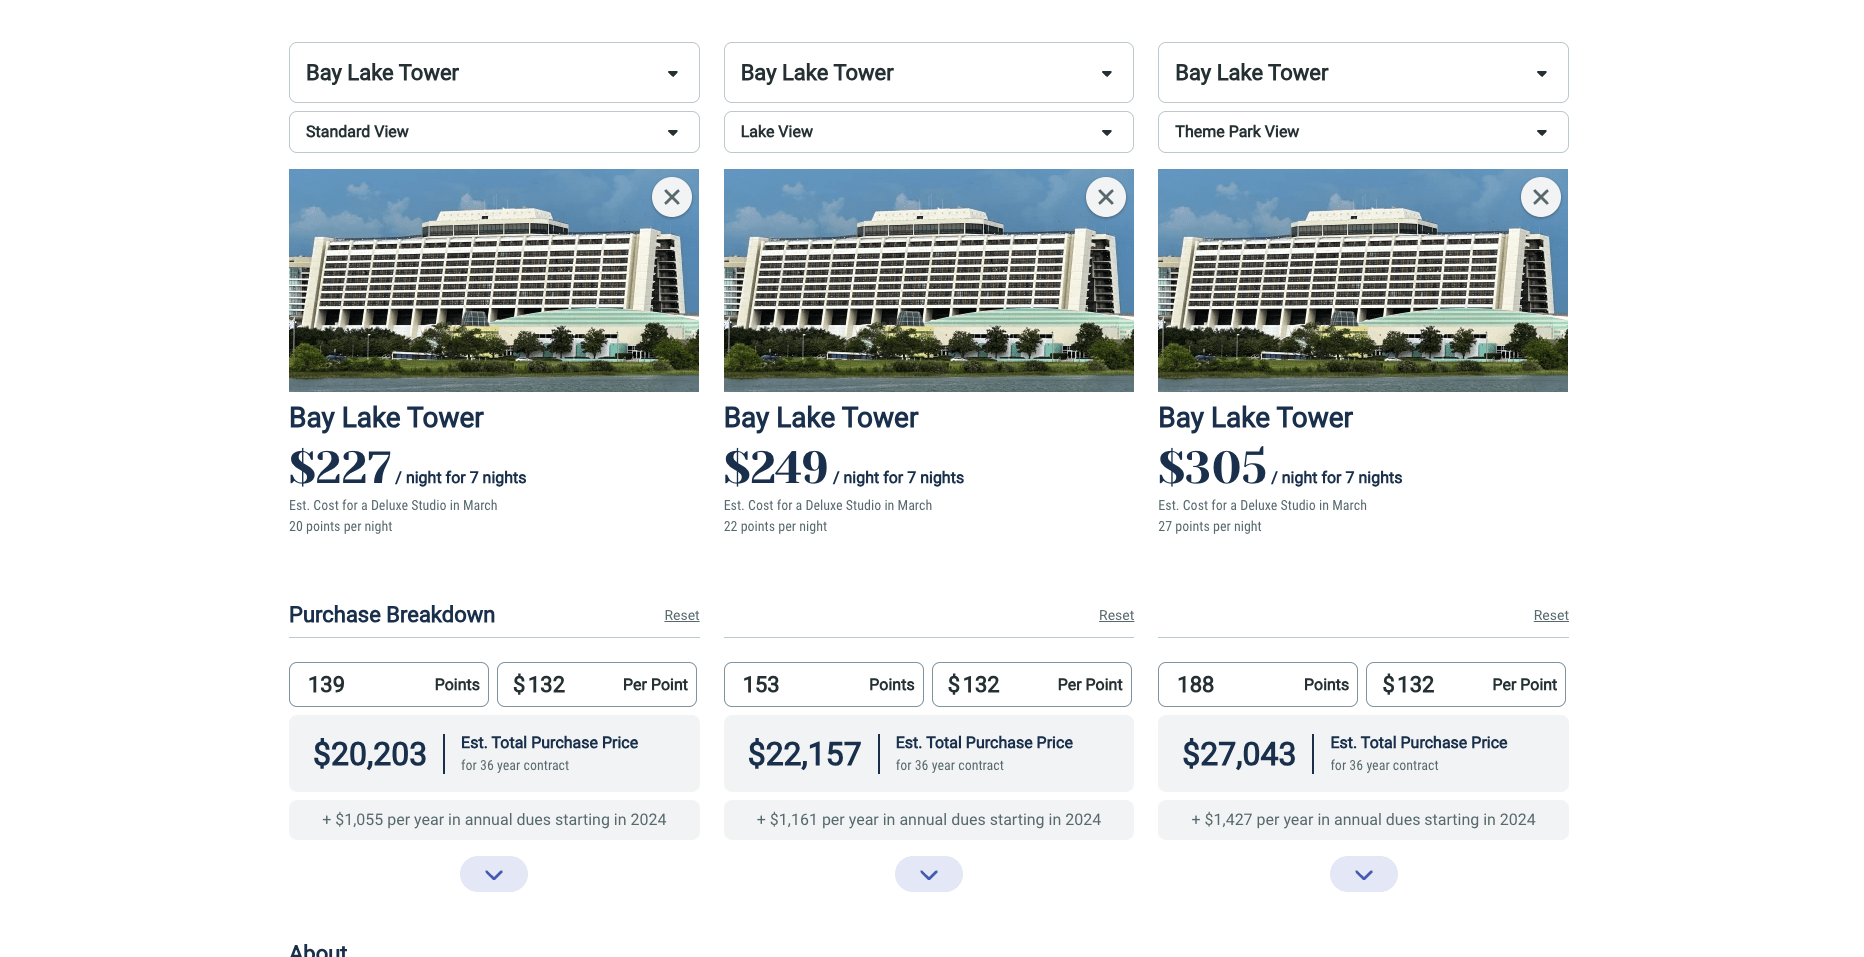Expand details below the $20,203 purchase price
The height and width of the screenshot is (957, 1864).
pos(494,874)
